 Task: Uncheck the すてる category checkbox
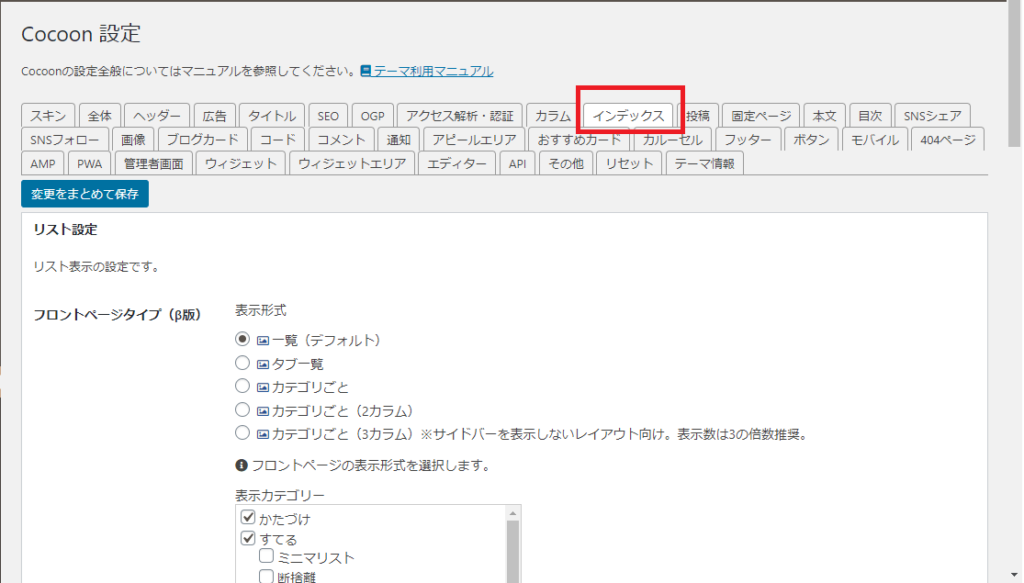[248, 539]
